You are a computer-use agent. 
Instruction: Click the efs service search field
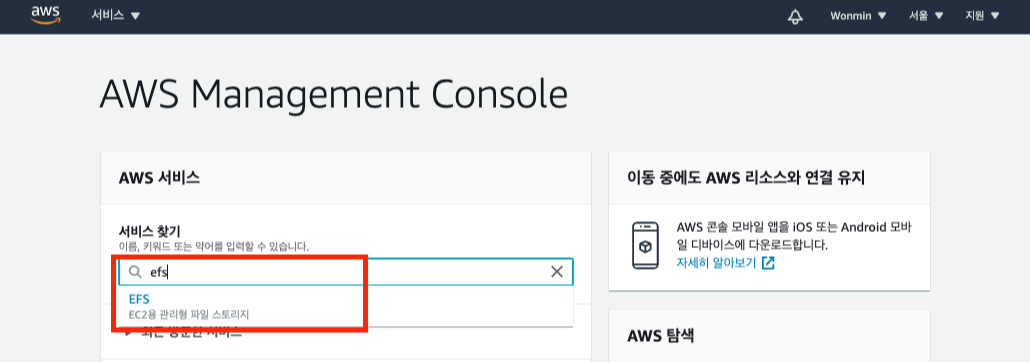[x=346, y=271]
